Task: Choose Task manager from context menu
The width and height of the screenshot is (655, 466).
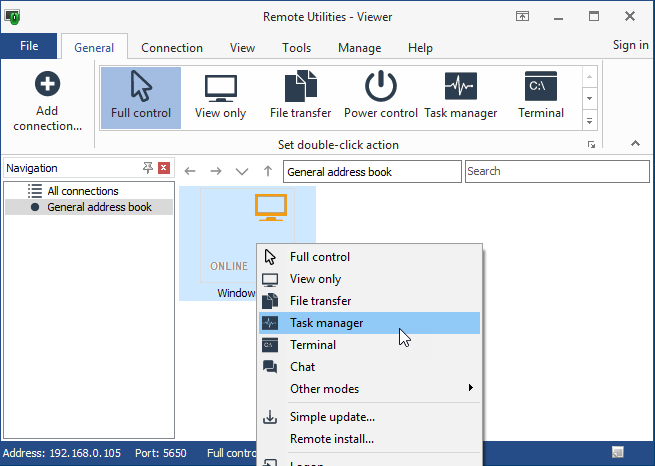Action: [x=369, y=323]
